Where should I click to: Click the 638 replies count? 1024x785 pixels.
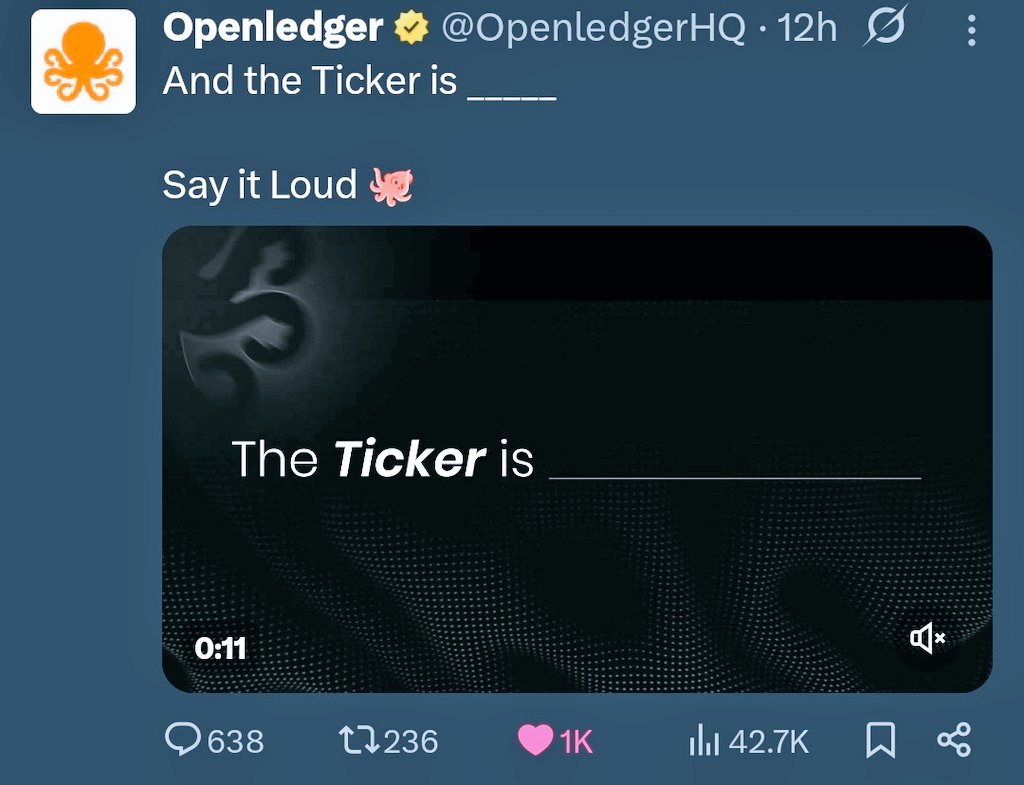[236, 741]
